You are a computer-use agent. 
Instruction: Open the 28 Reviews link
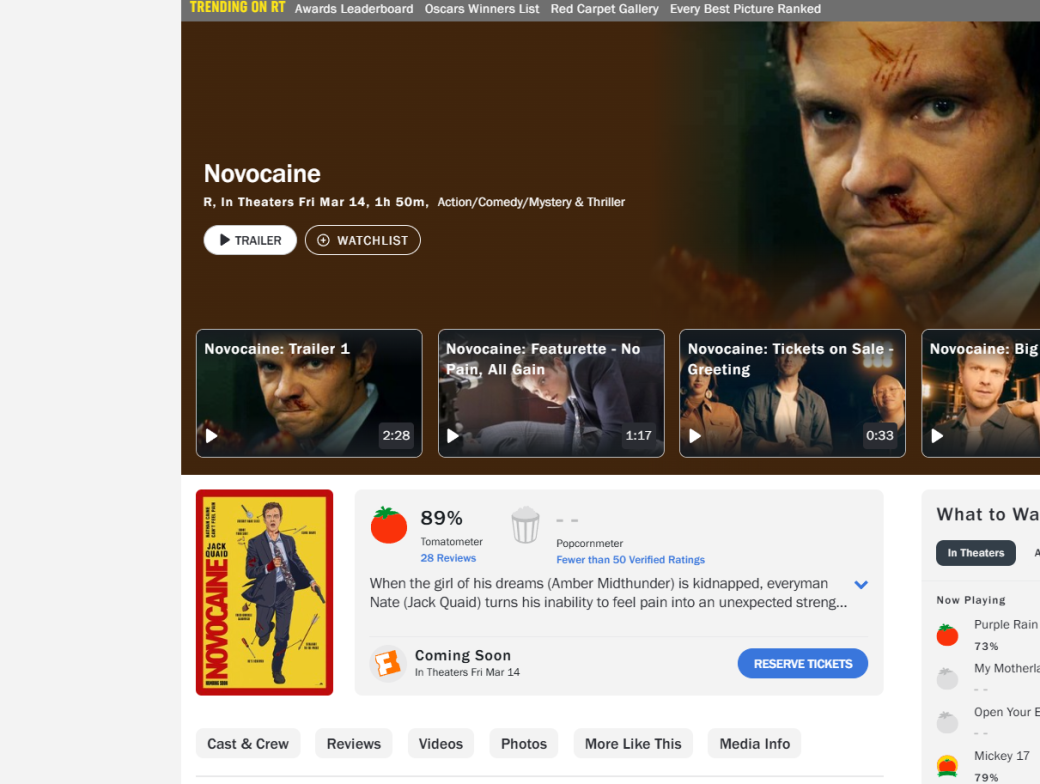pos(448,558)
